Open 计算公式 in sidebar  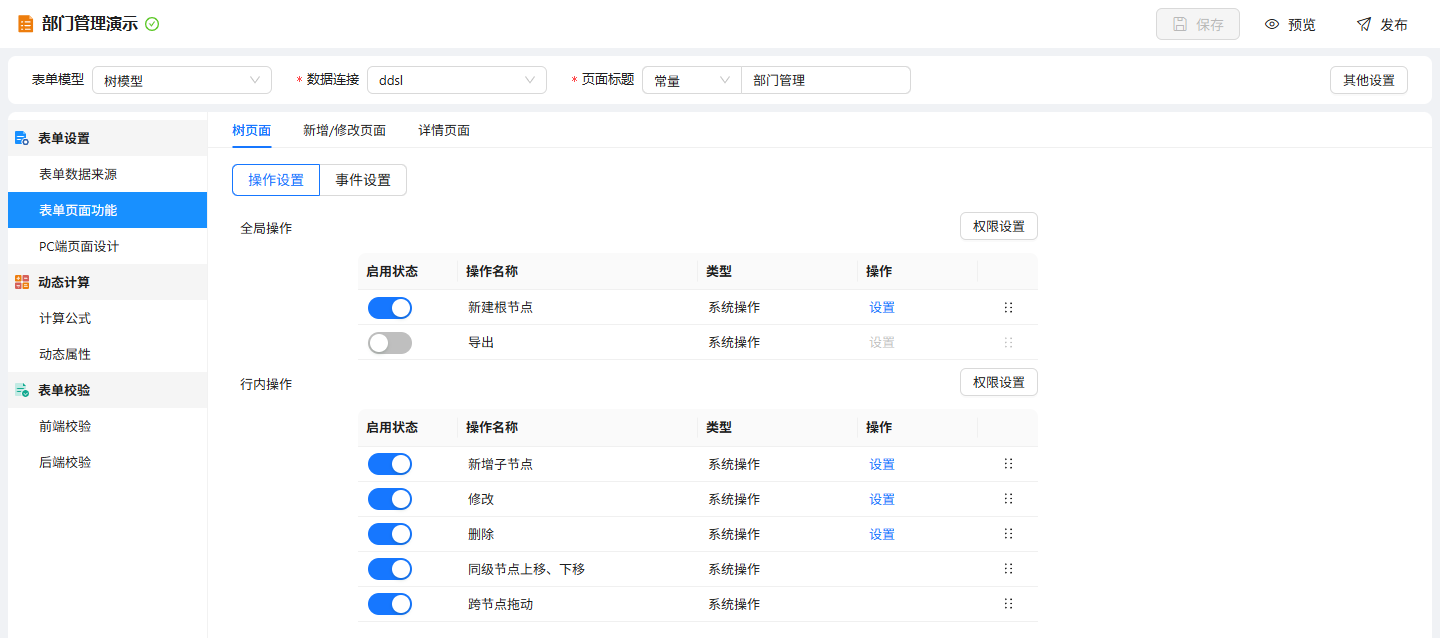[x=108, y=318]
